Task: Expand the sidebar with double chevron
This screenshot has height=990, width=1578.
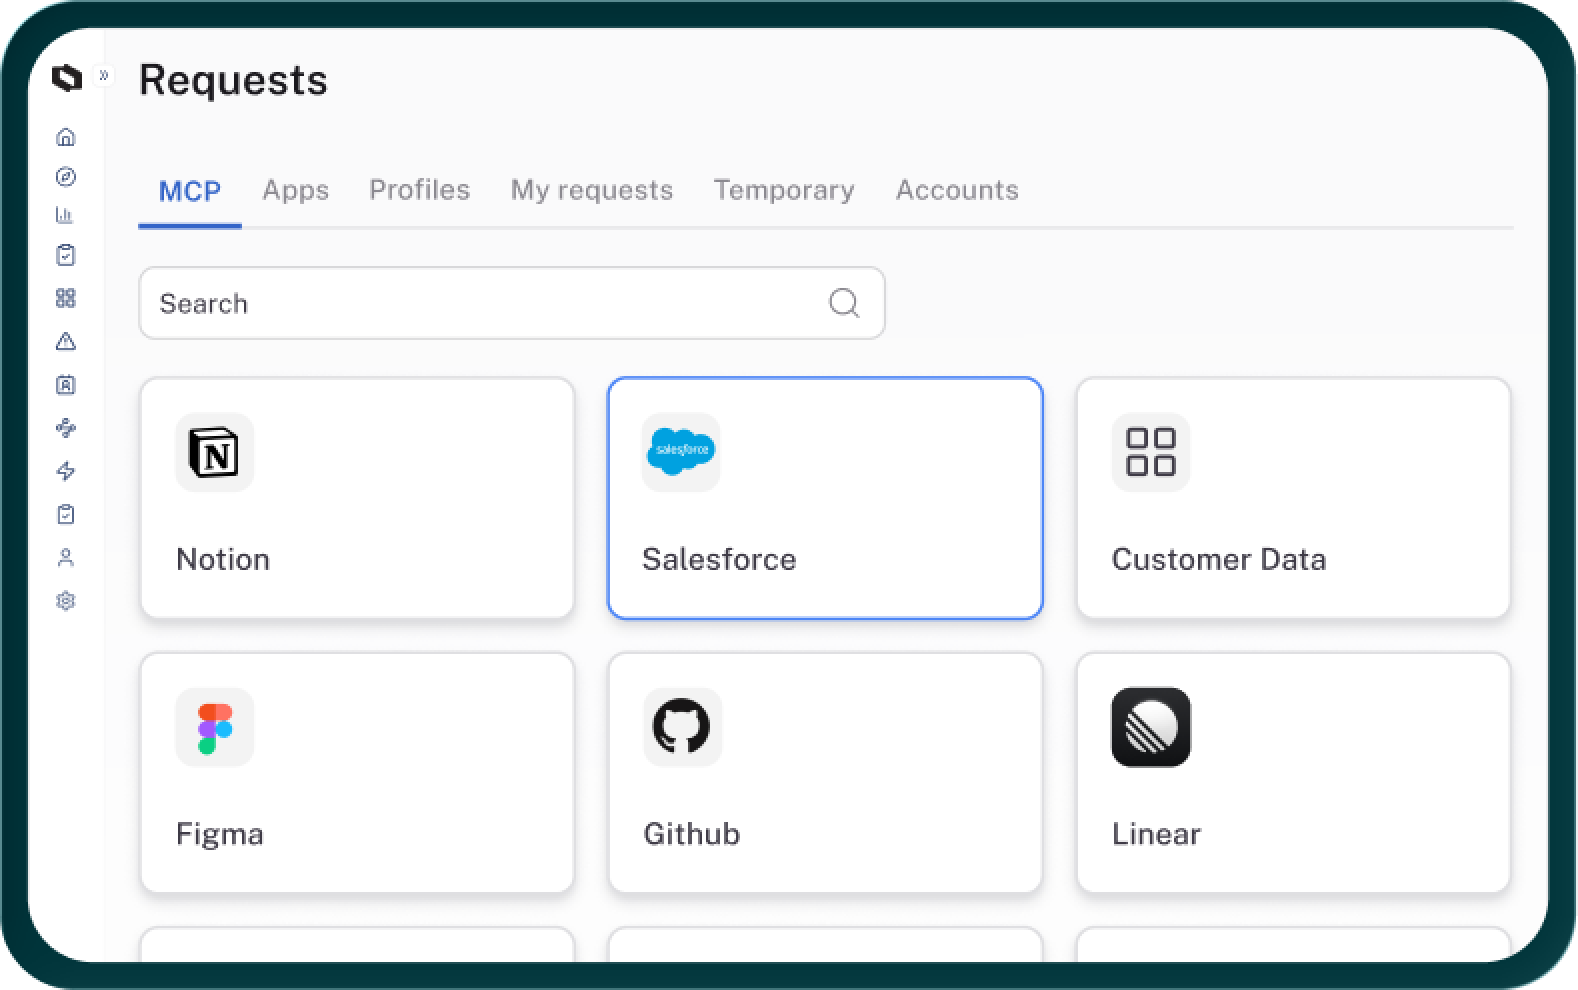Action: 104,75
